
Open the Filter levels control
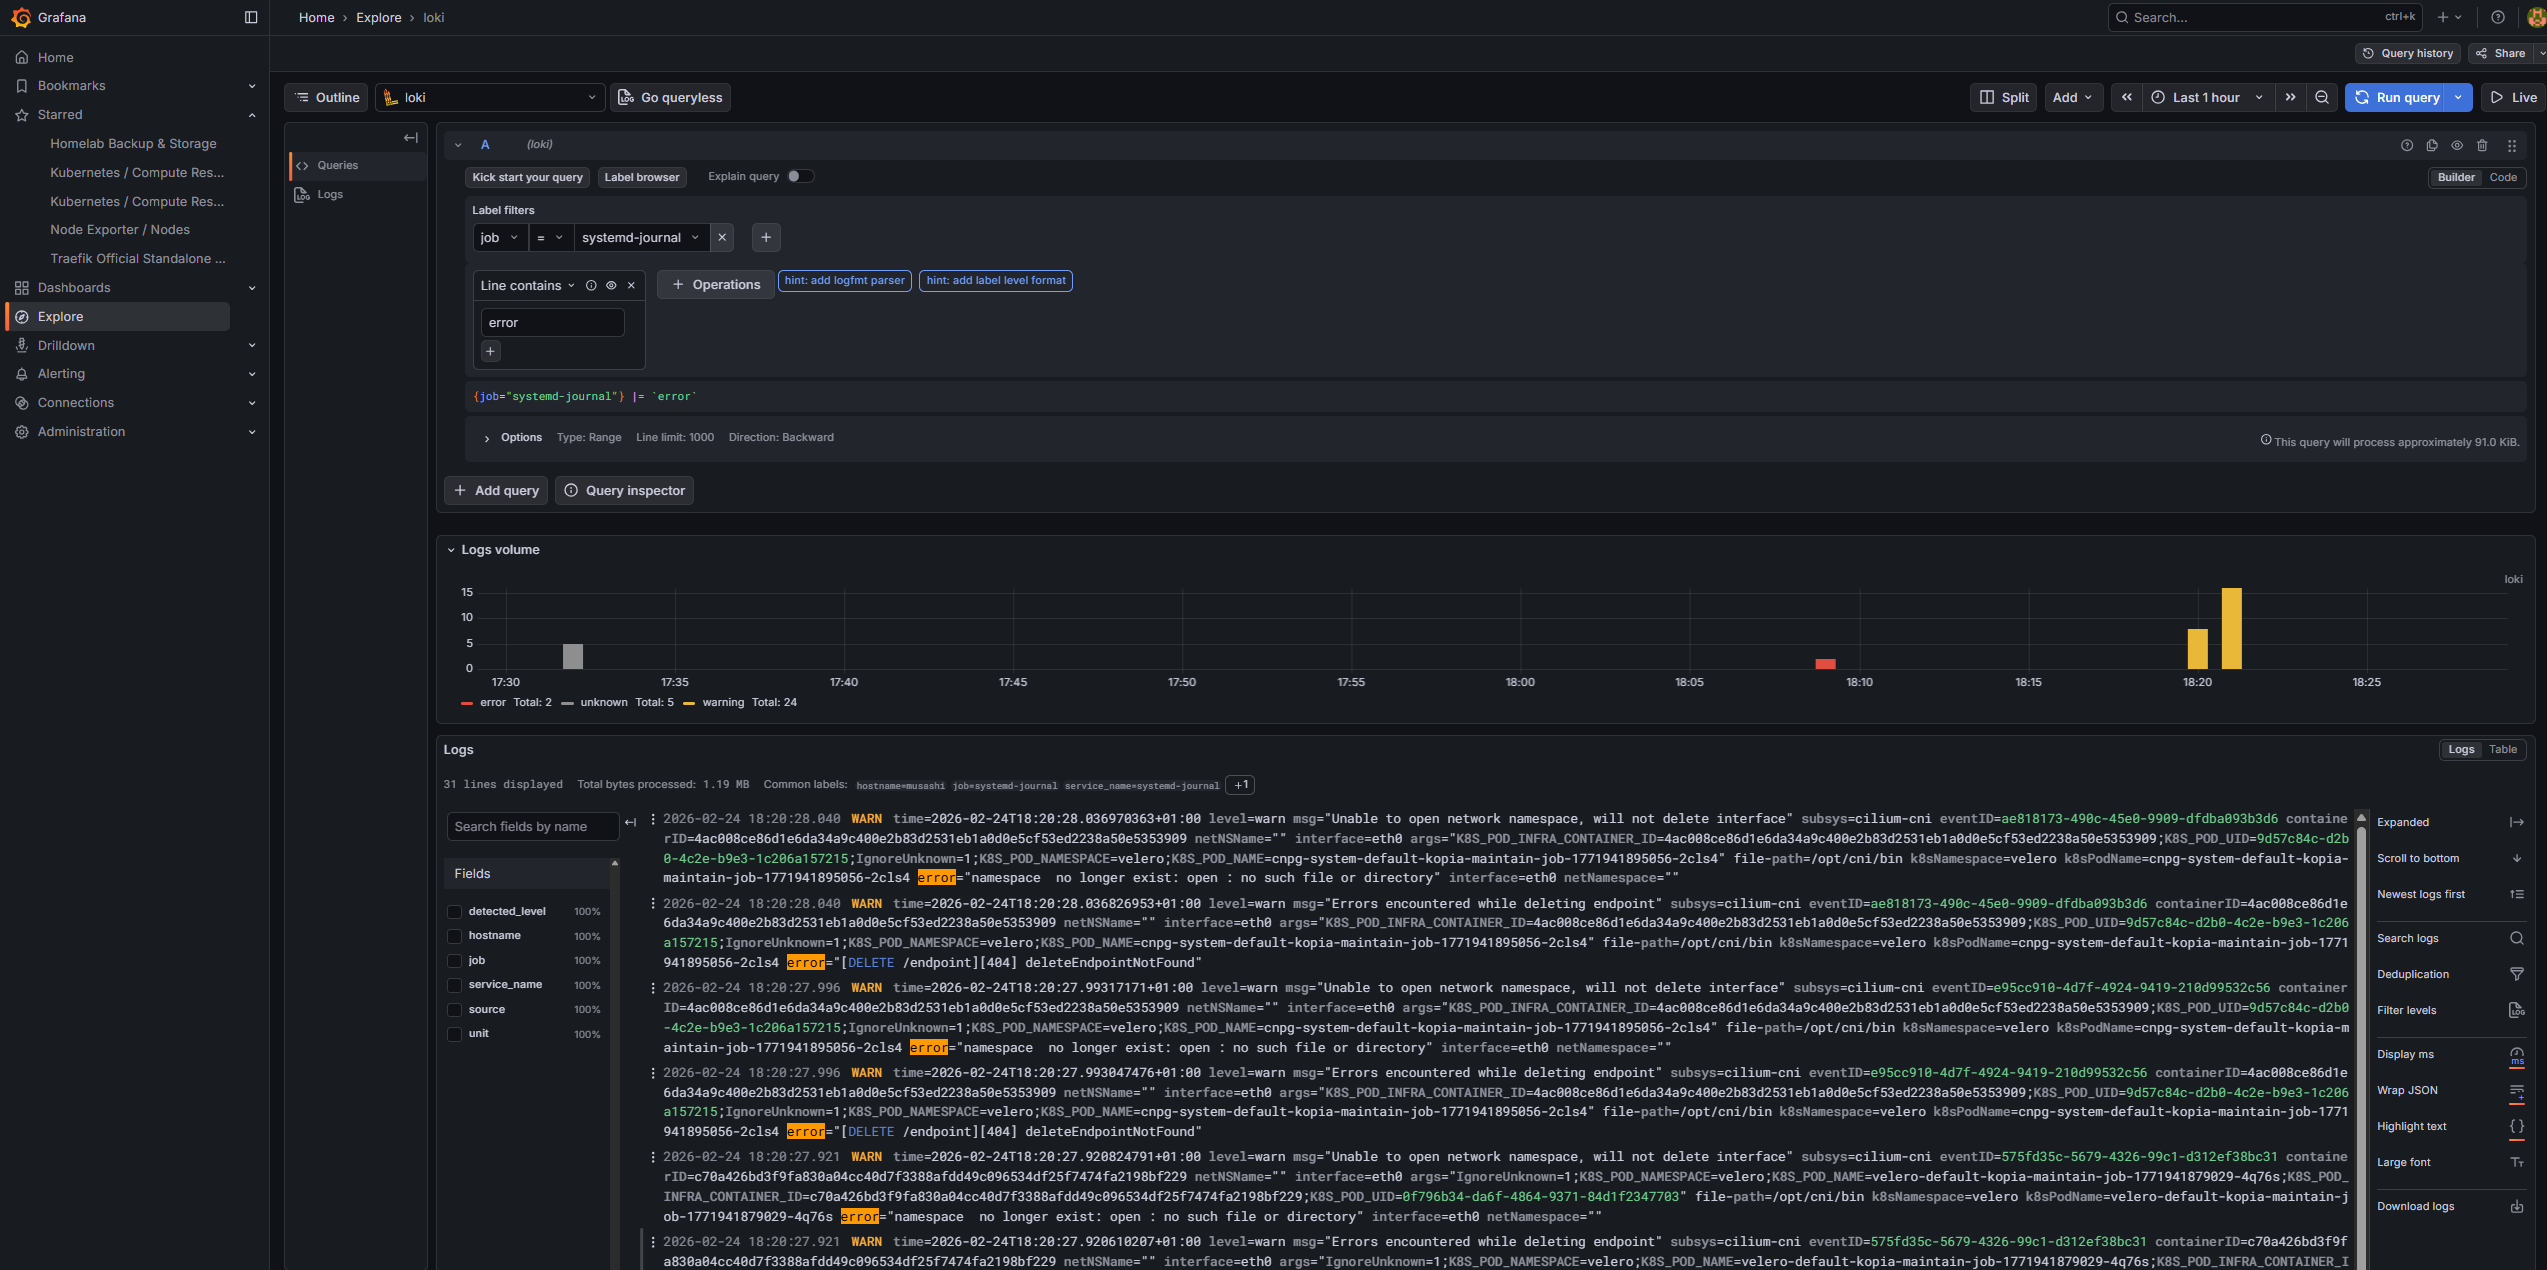[x=2406, y=1010]
